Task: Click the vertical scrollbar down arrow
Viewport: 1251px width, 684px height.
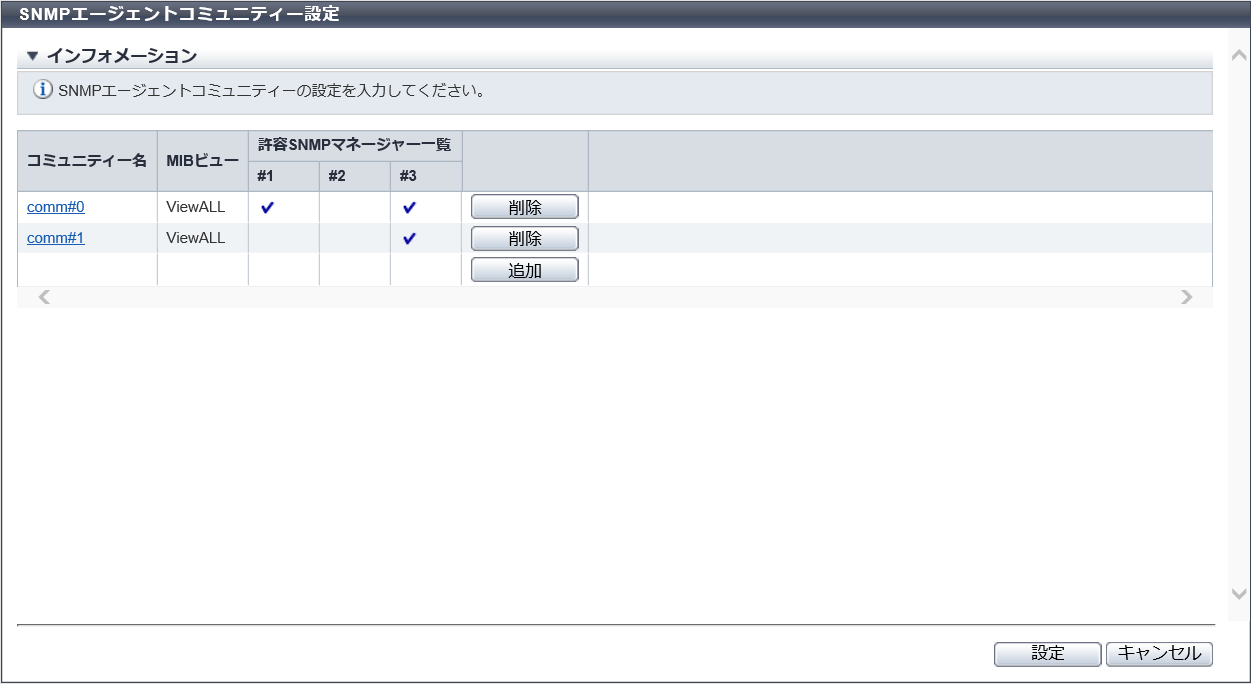Action: point(1239,593)
